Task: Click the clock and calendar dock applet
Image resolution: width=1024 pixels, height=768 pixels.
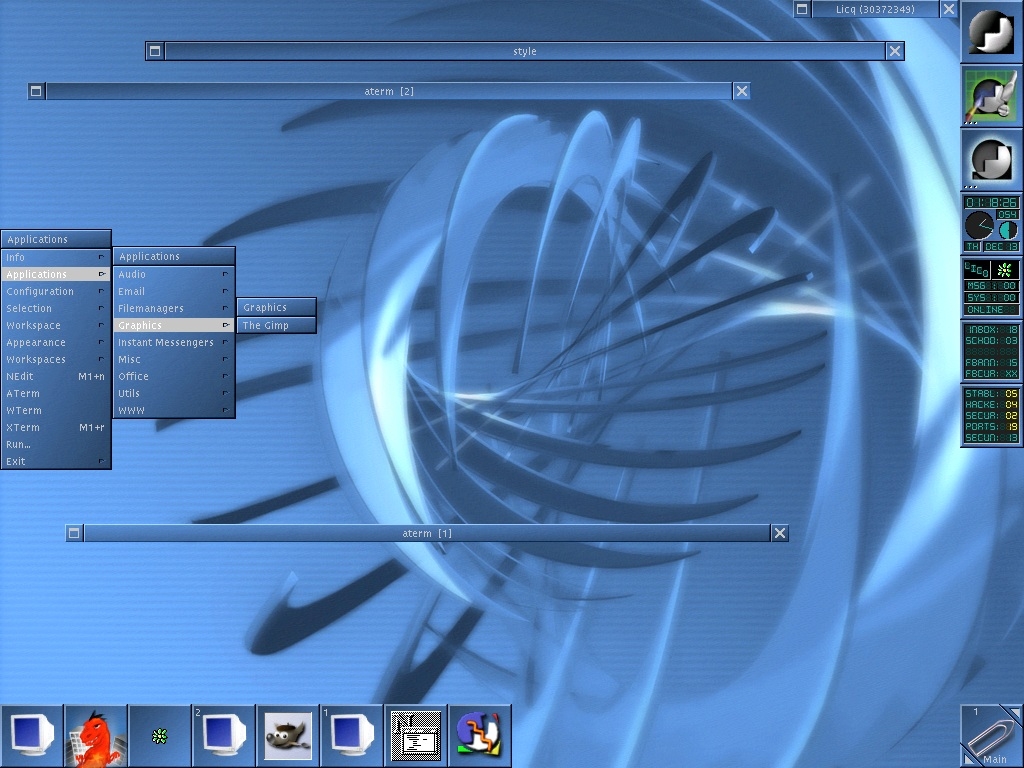Action: point(991,224)
